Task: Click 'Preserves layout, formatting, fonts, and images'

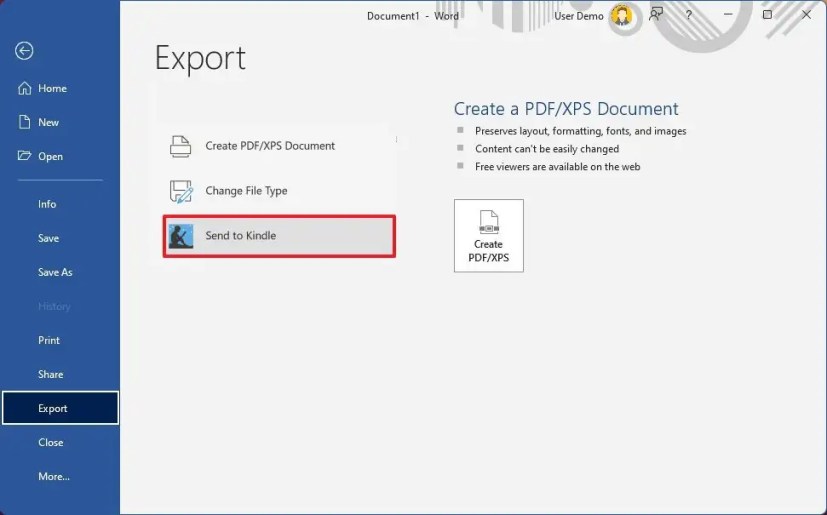Action: tap(581, 131)
